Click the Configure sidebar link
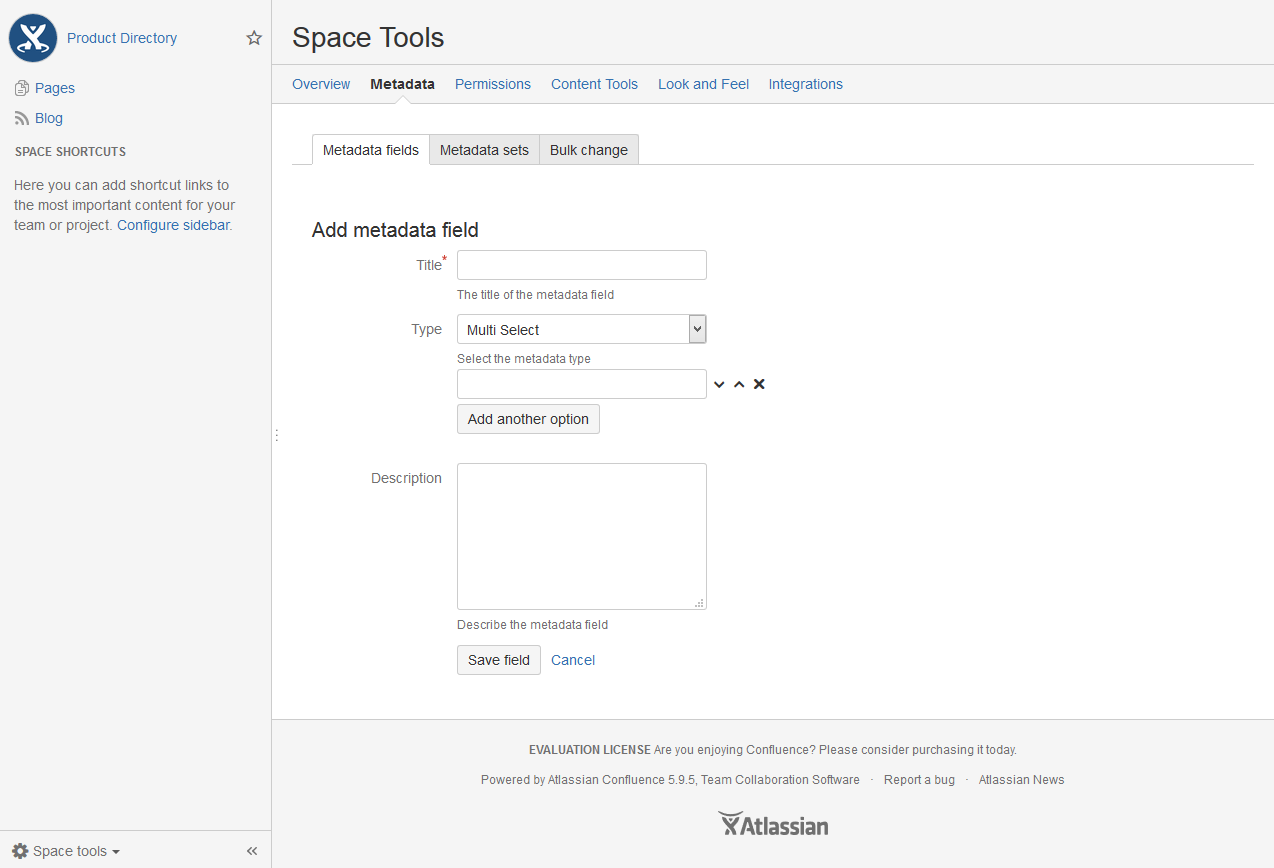This screenshot has height=868, width=1274. point(173,225)
